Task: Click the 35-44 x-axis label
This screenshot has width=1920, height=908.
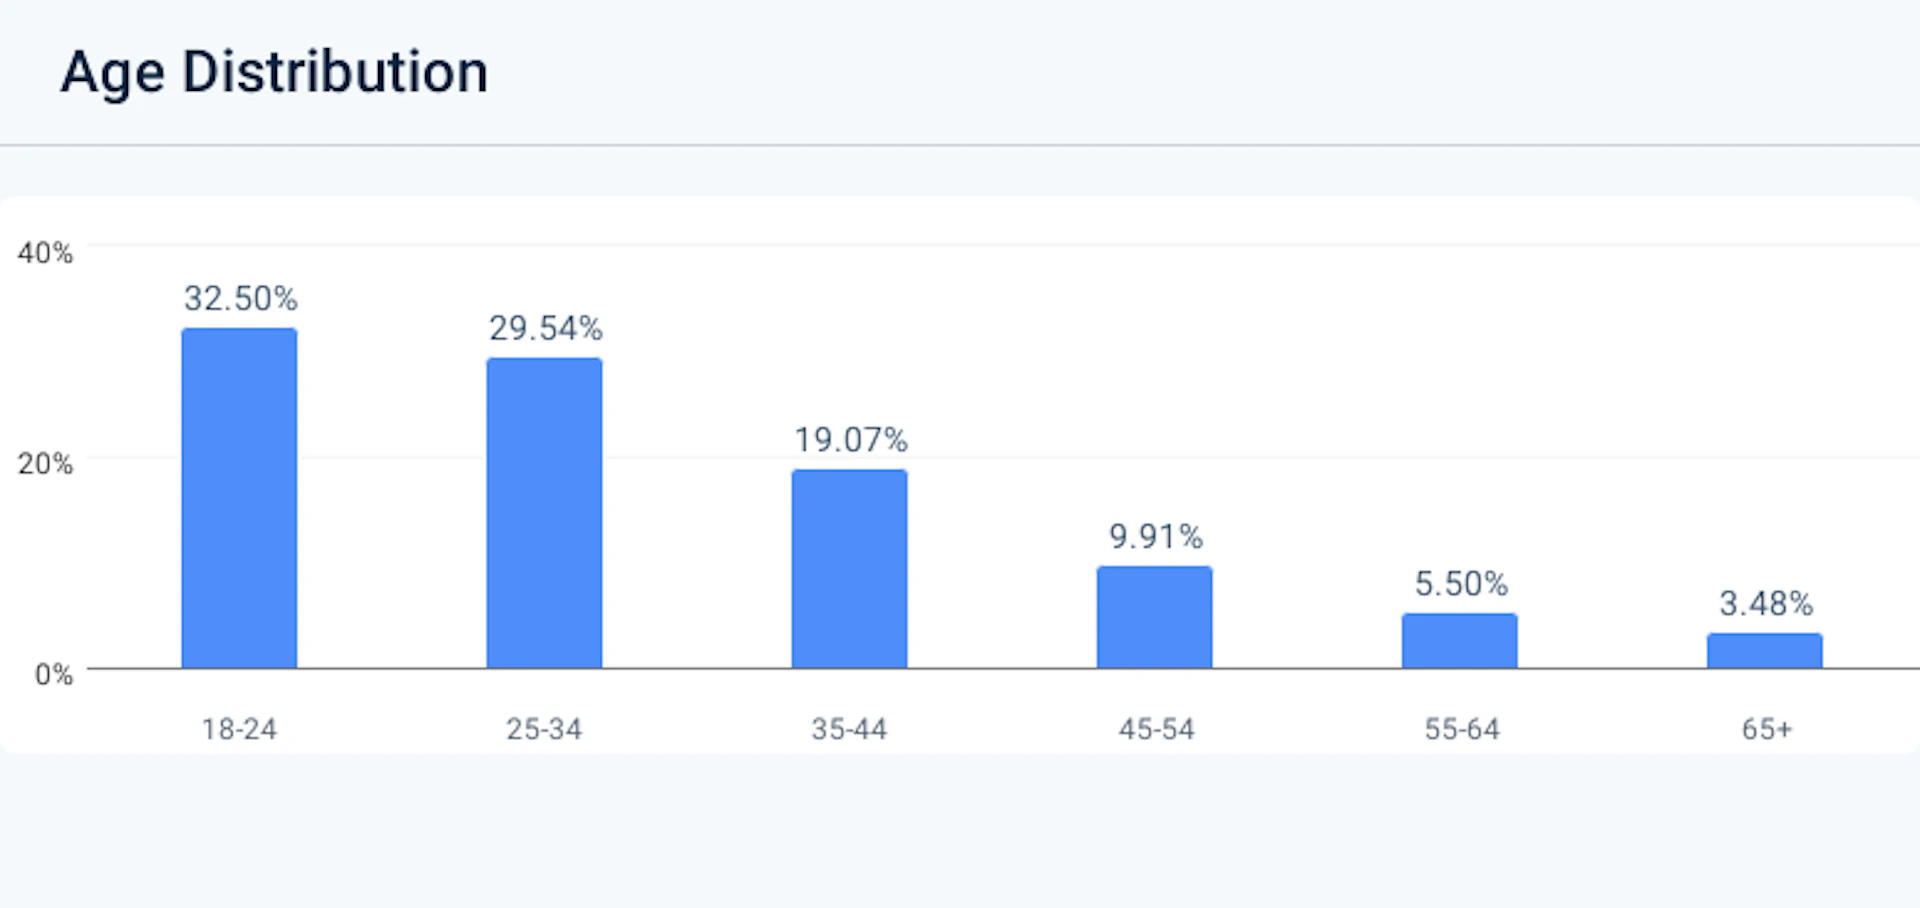Action: (x=849, y=729)
